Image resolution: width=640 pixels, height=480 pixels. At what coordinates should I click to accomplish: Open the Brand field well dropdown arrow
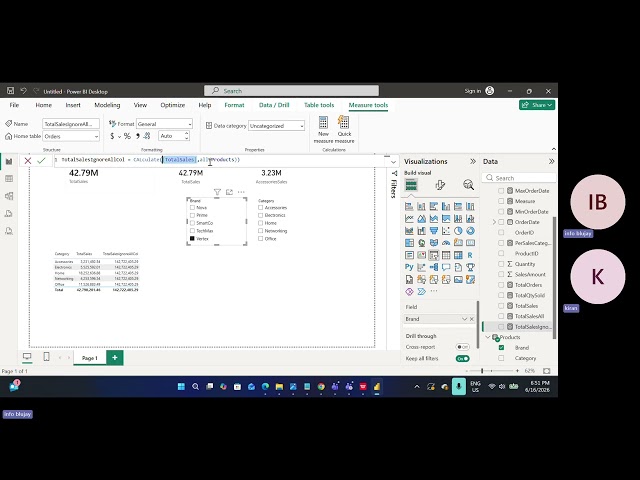point(464,319)
